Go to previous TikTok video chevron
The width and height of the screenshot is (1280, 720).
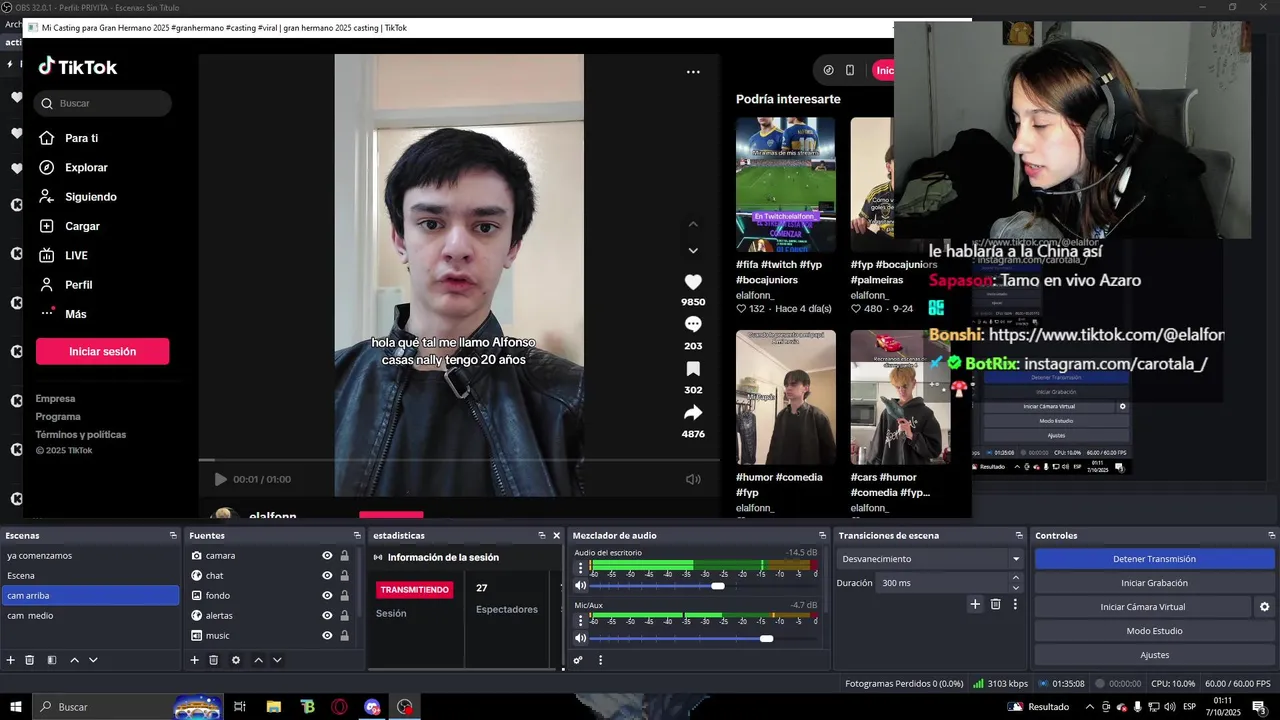pos(693,224)
